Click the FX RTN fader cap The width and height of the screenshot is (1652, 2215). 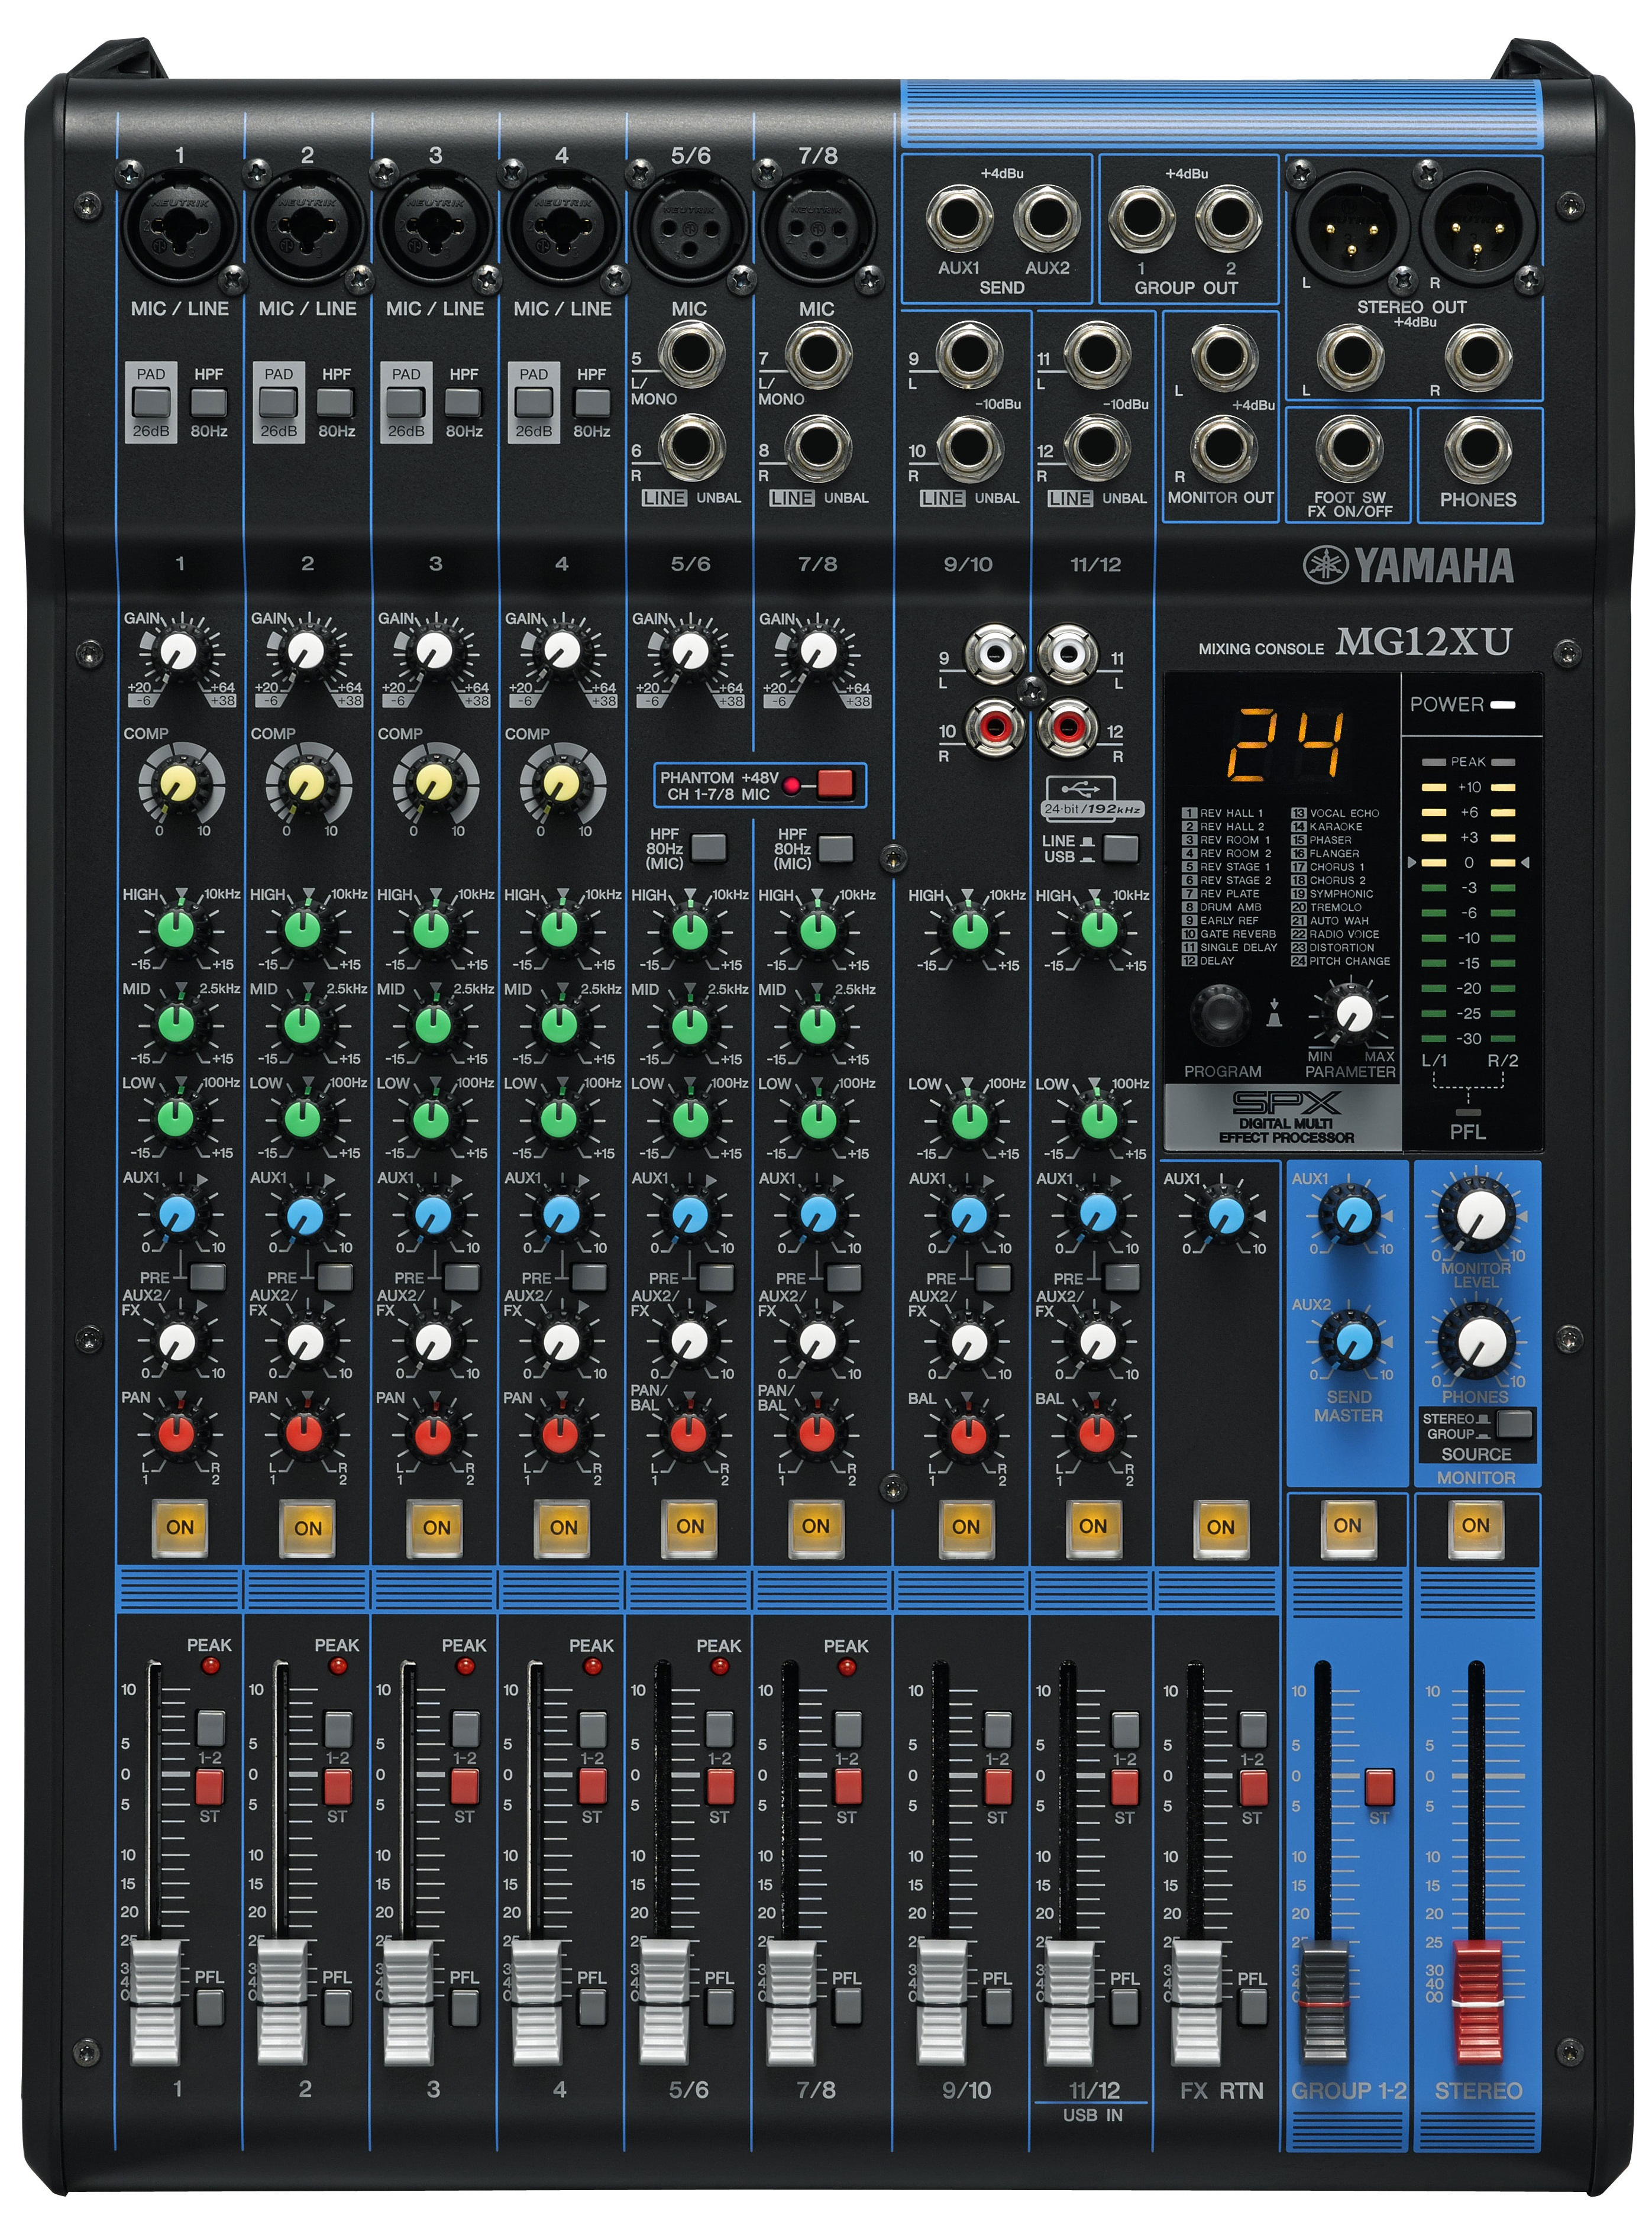click(x=1196, y=2003)
